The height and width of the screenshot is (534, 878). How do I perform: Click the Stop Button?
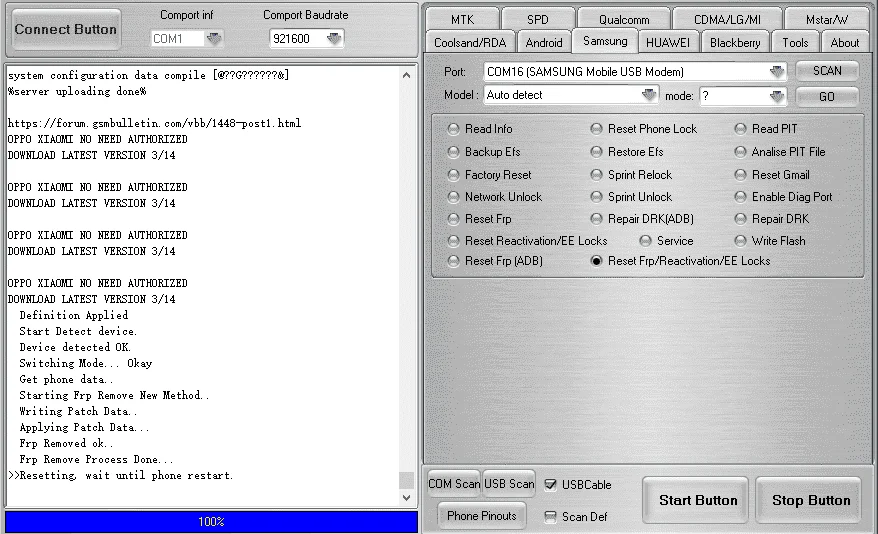[x=810, y=500]
